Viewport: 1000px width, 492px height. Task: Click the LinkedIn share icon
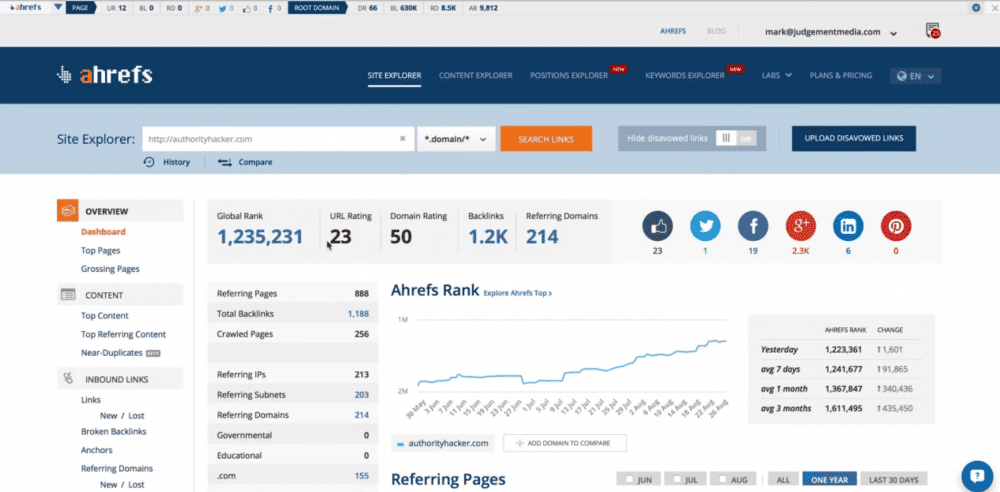848,226
